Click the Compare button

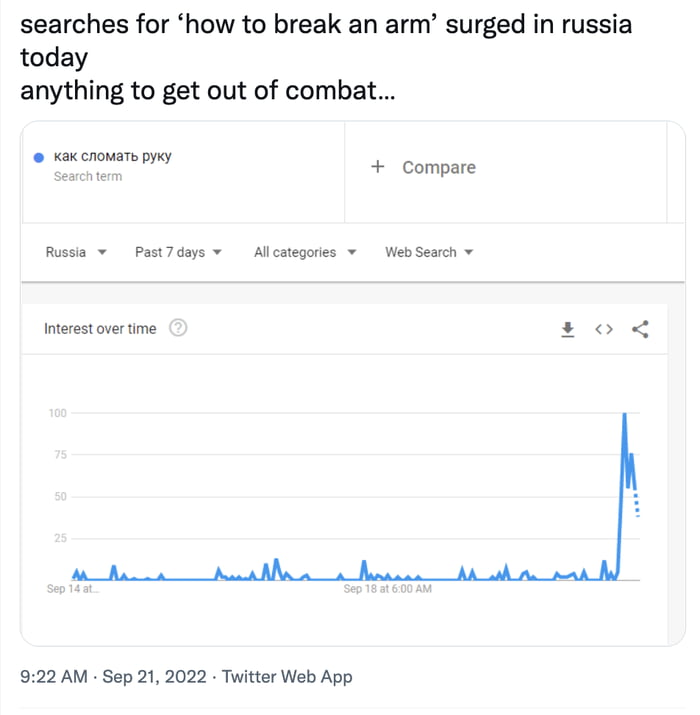[x=438, y=168]
